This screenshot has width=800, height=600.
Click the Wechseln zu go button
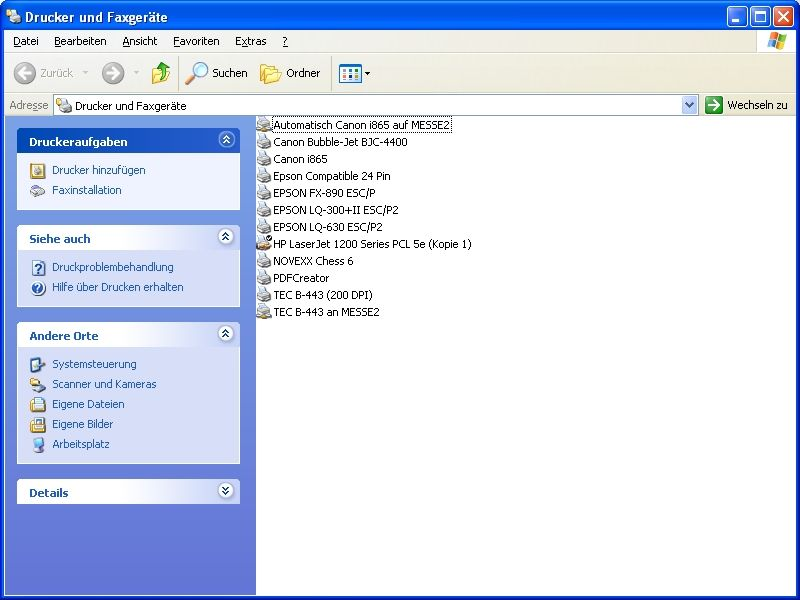pos(746,105)
